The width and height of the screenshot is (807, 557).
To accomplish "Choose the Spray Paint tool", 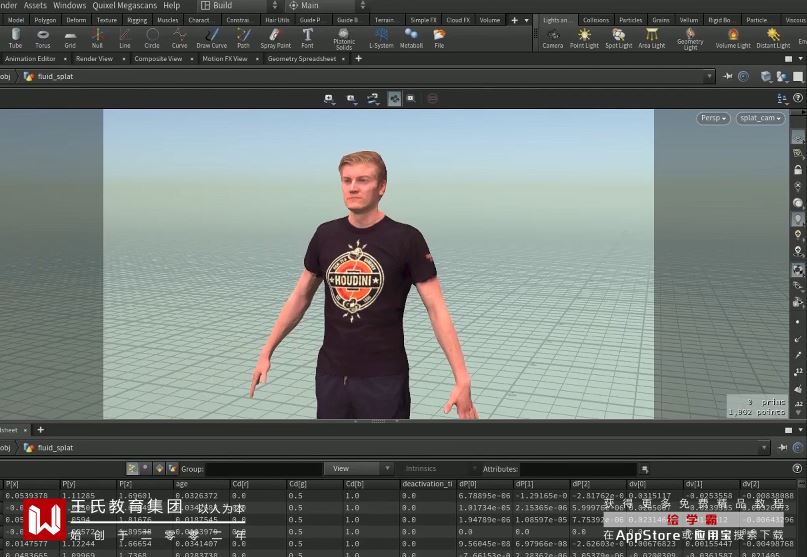I will click(x=275, y=39).
